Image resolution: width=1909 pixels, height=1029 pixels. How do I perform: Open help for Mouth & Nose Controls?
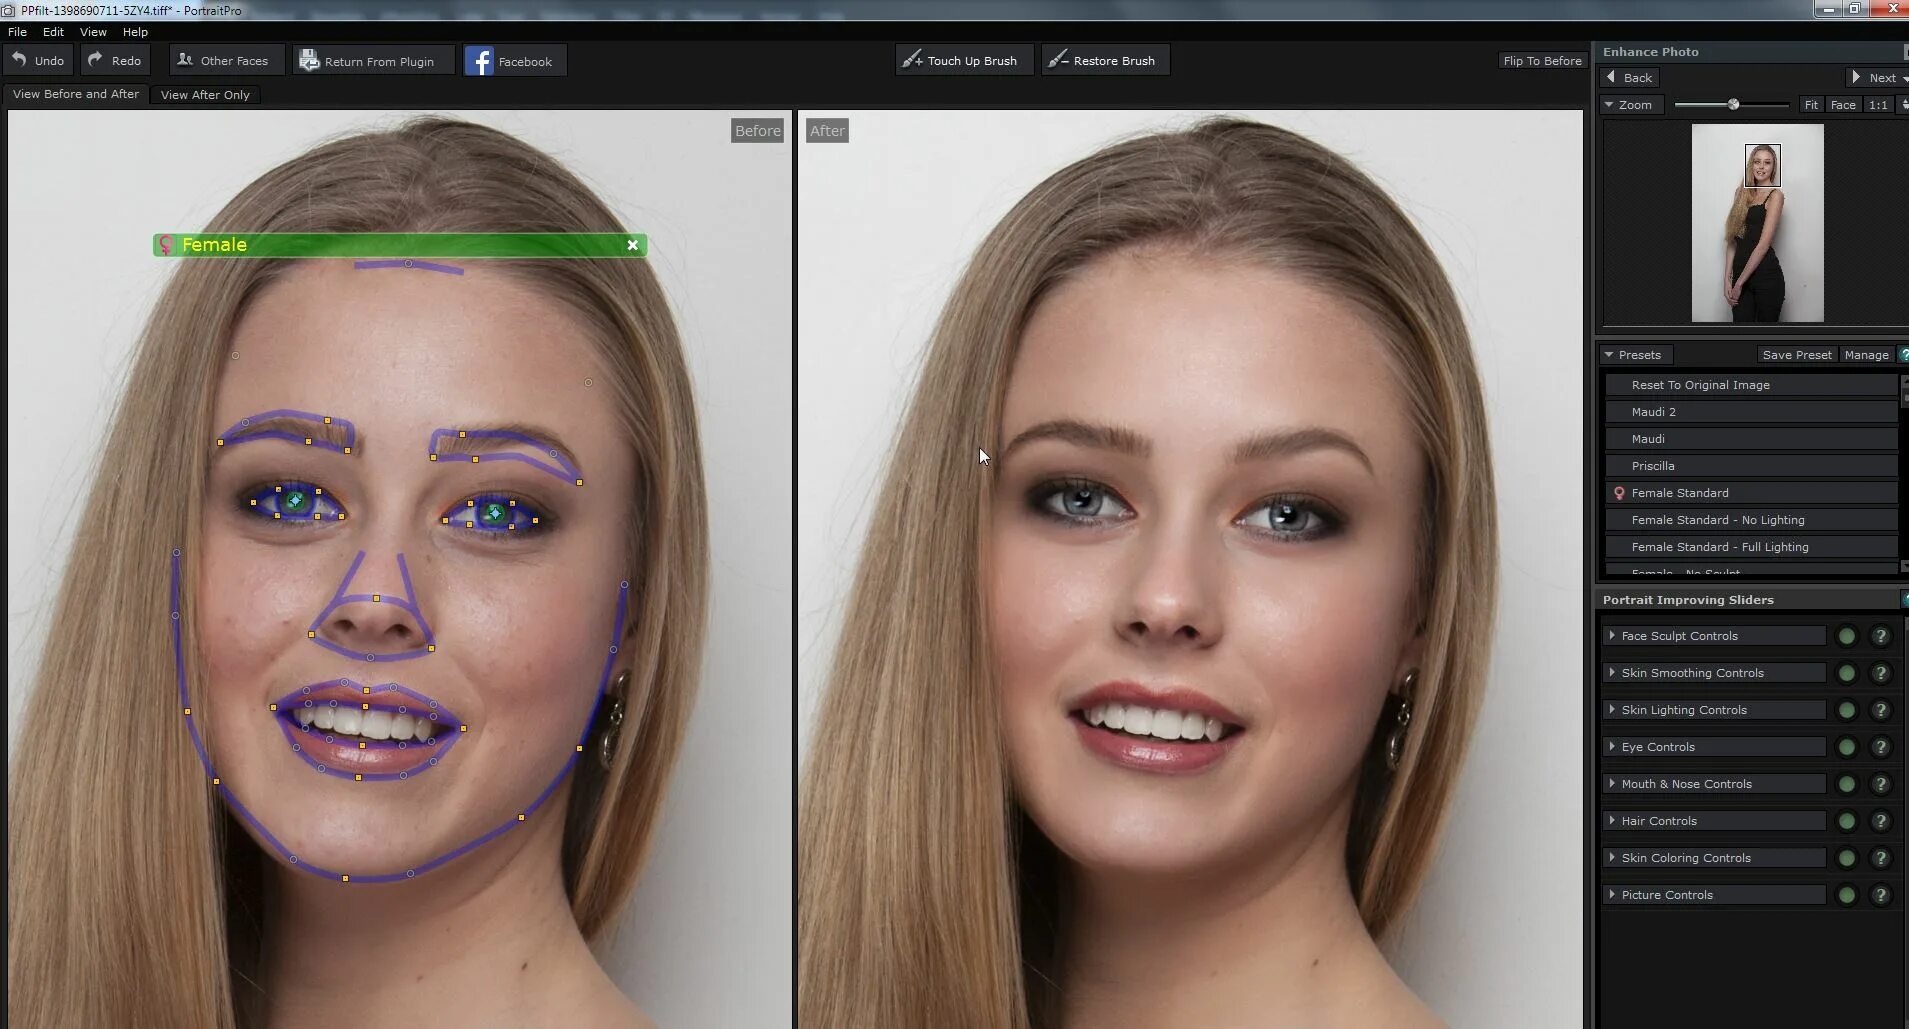coord(1881,784)
